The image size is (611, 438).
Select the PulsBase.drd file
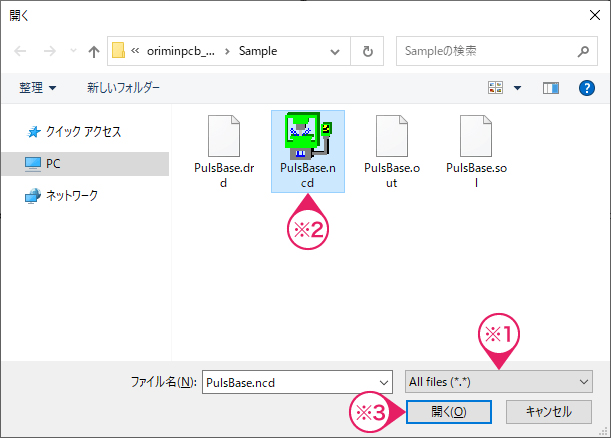(x=223, y=150)
